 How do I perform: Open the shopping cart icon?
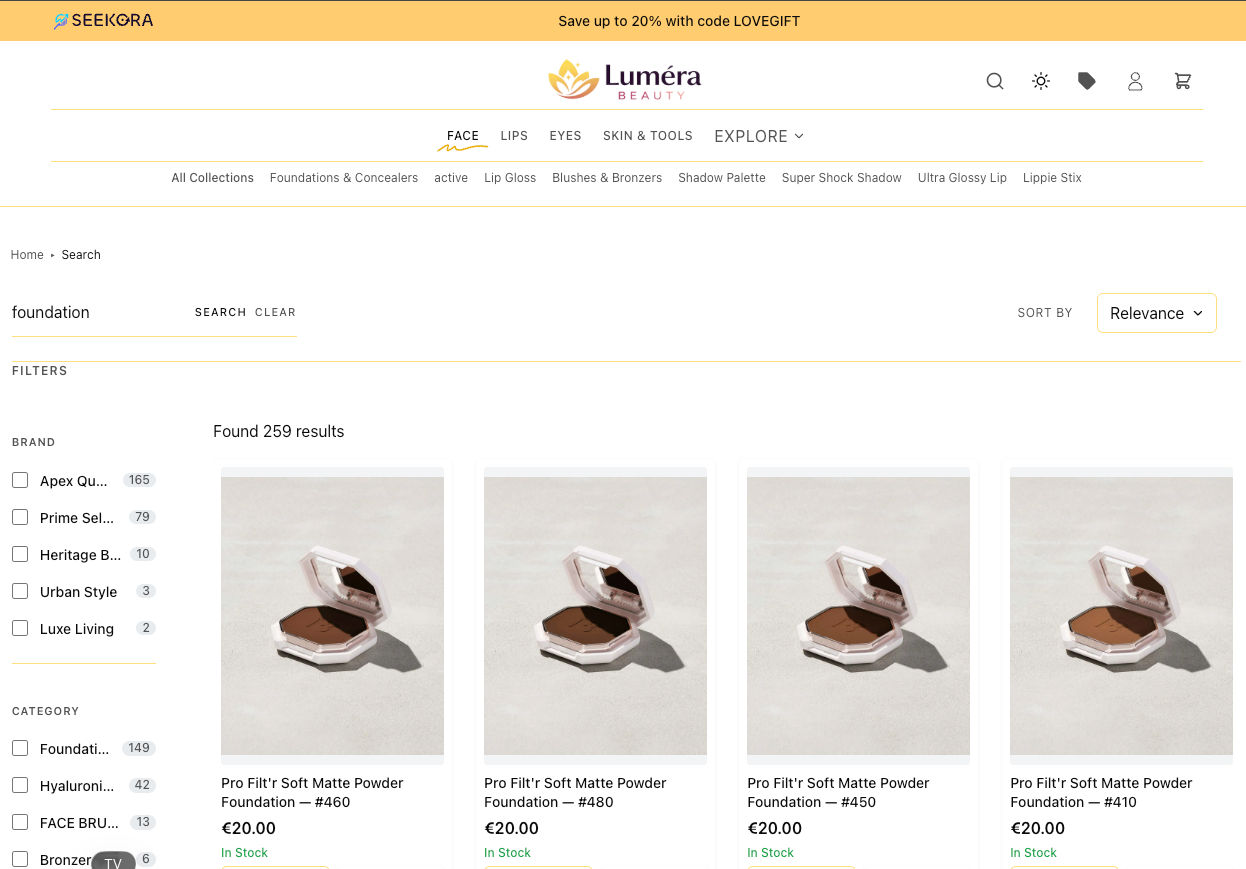coord(1183,81)
